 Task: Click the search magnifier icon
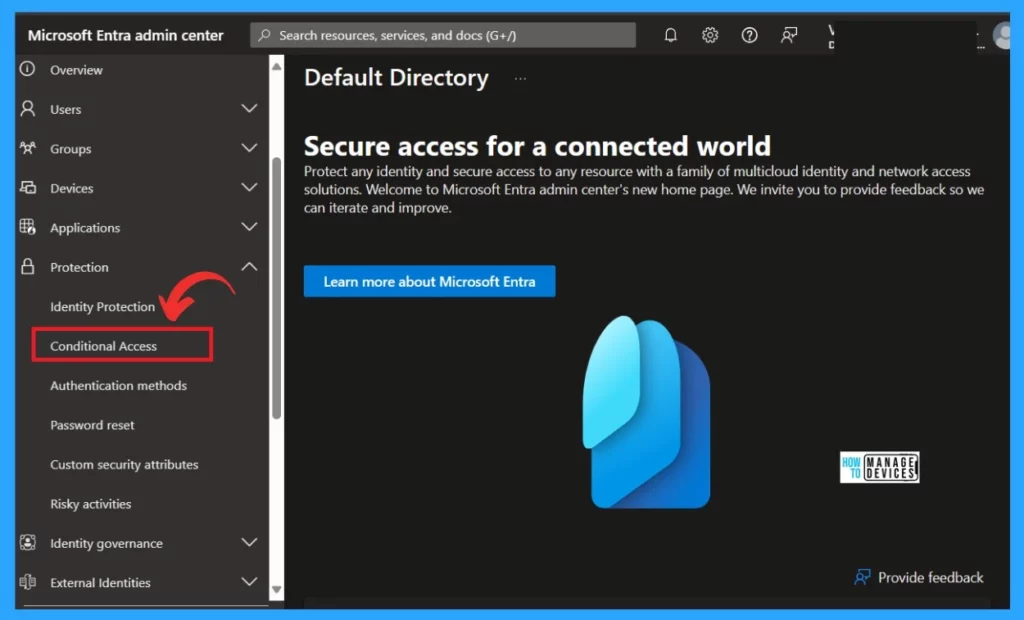click(x=264, y=35)
